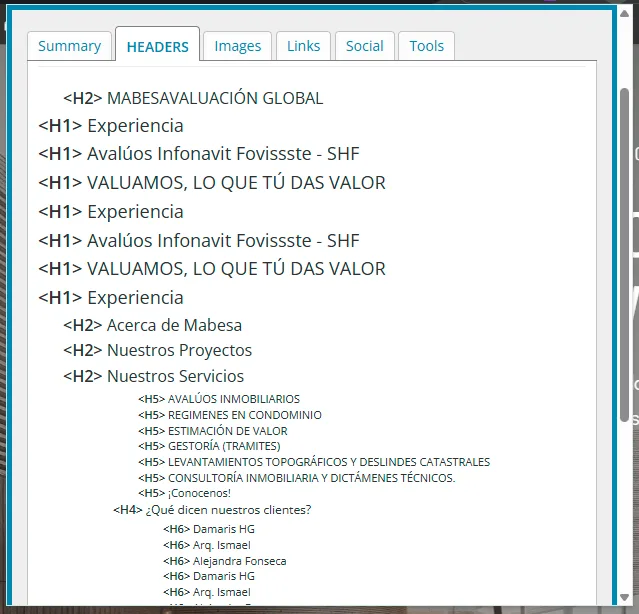639x614 pixels.
Task: Click the H2 MABESAVALUACIÓN GLOBAL header
Action: pos(193,98)
